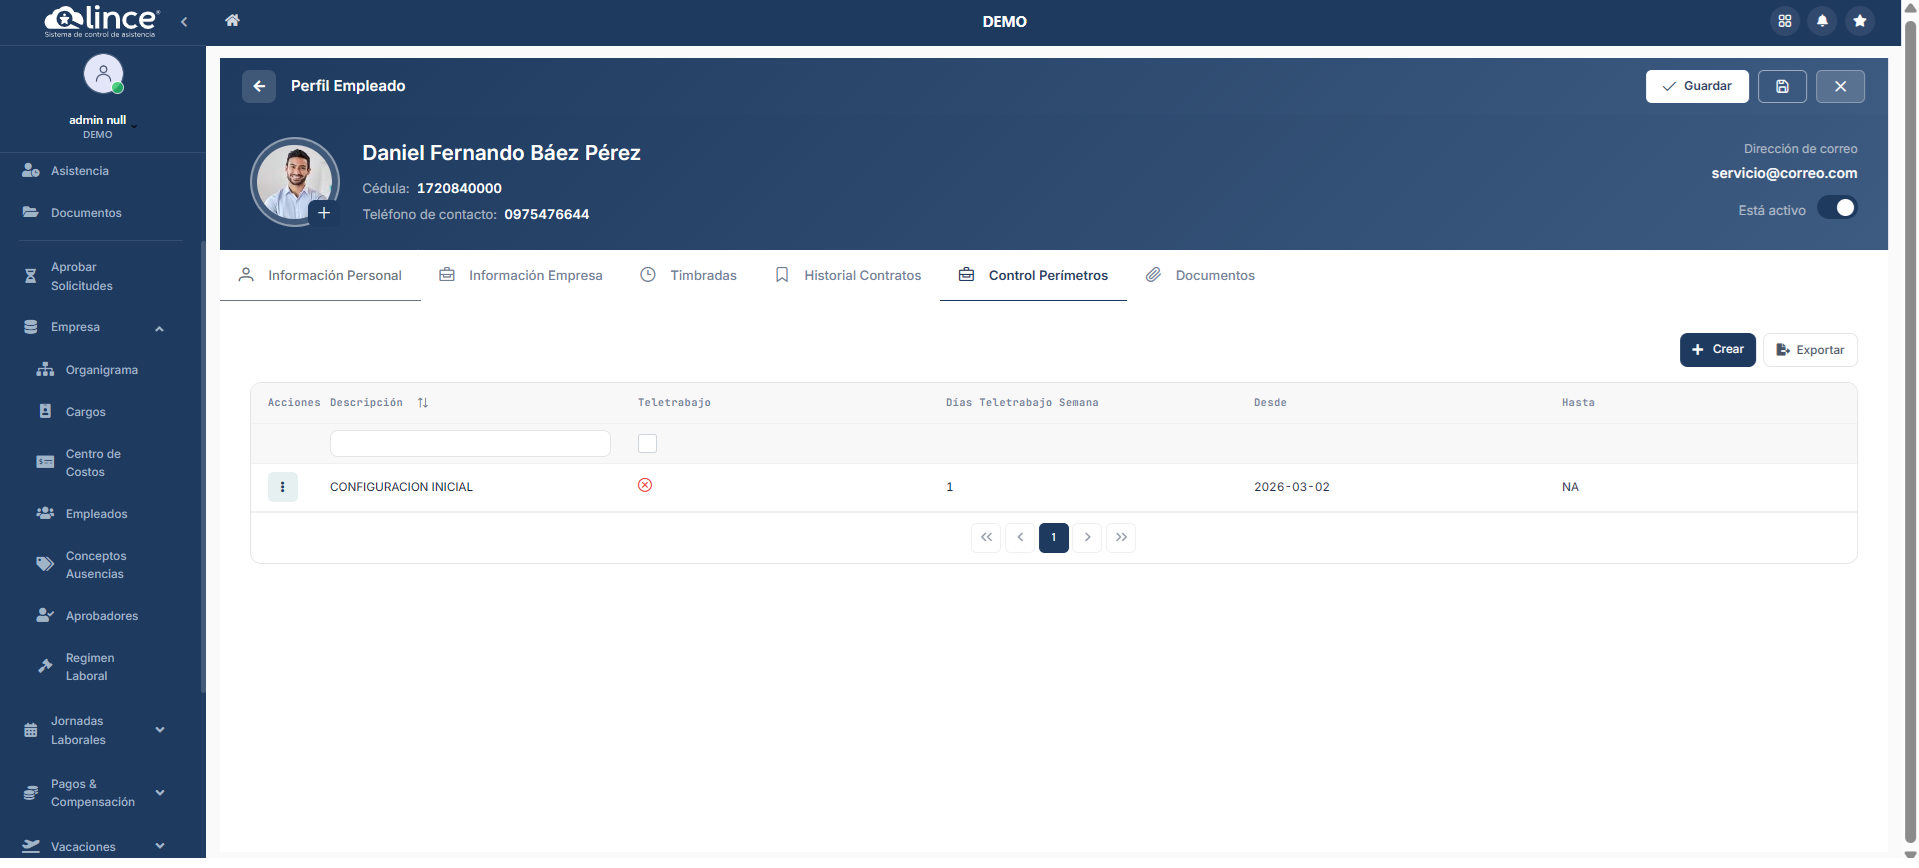Click the floppy disk save icon
Image resolution: width=1919 pixels, height=868 pixels.
point(1782,87)
